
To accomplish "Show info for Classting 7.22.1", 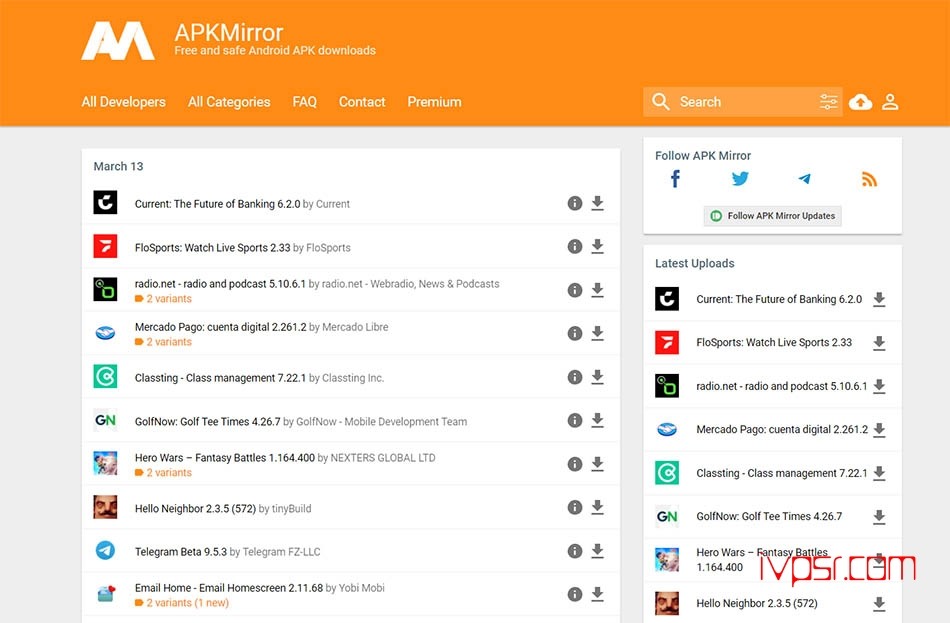I will click(575, 377).
